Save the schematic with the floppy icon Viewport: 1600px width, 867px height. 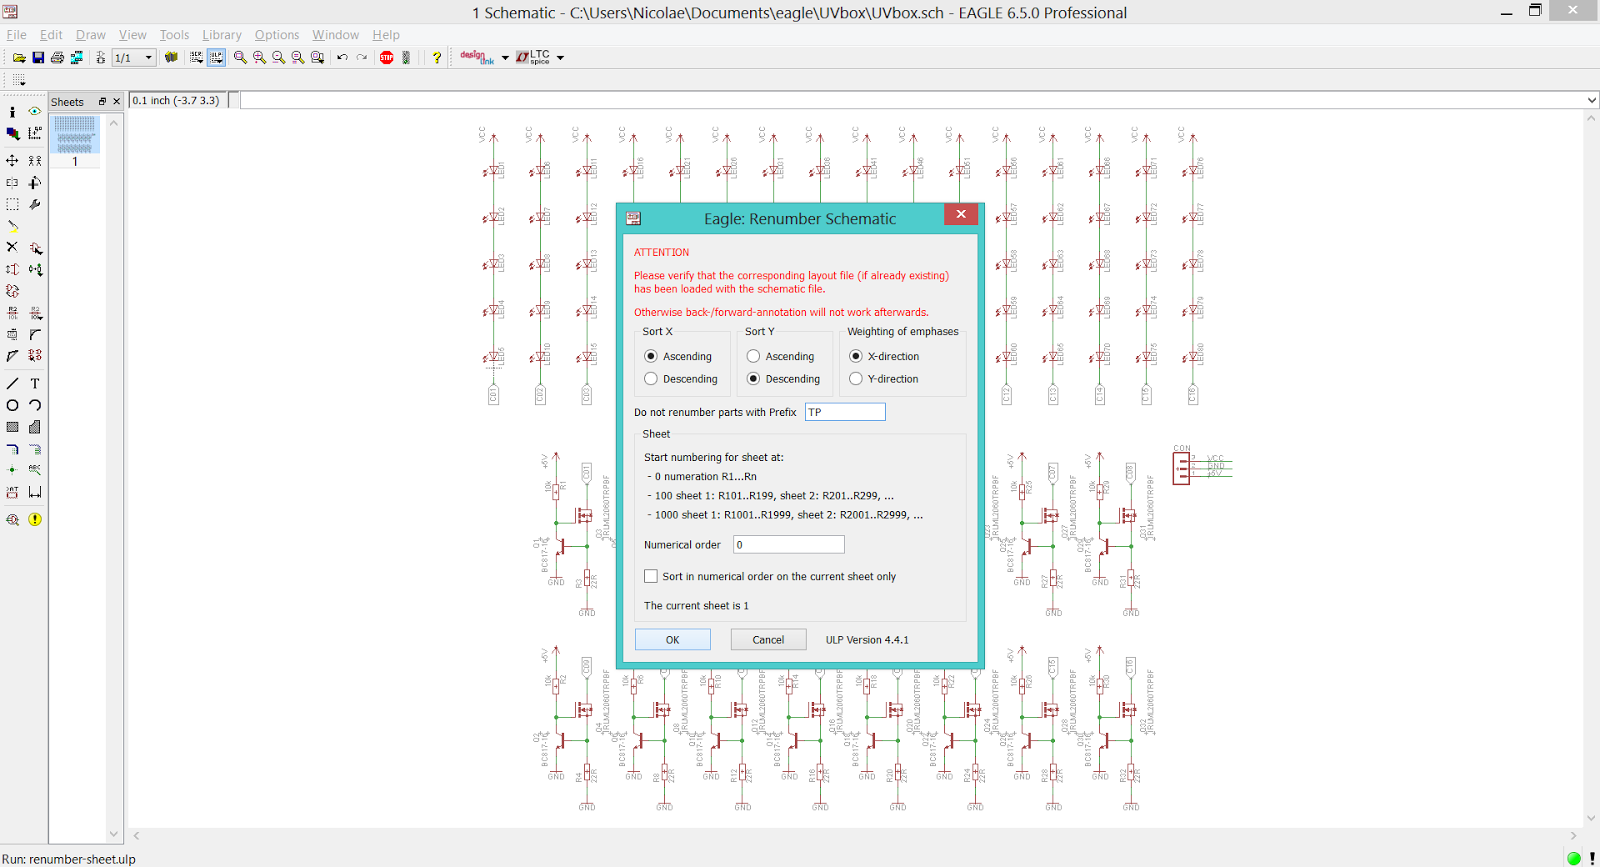38,58
